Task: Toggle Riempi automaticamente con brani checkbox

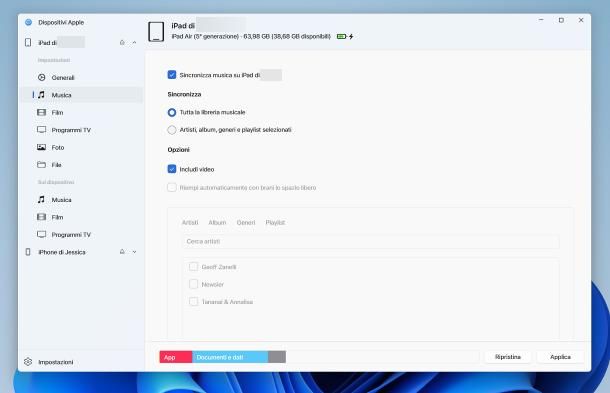Action: (172, 188)
